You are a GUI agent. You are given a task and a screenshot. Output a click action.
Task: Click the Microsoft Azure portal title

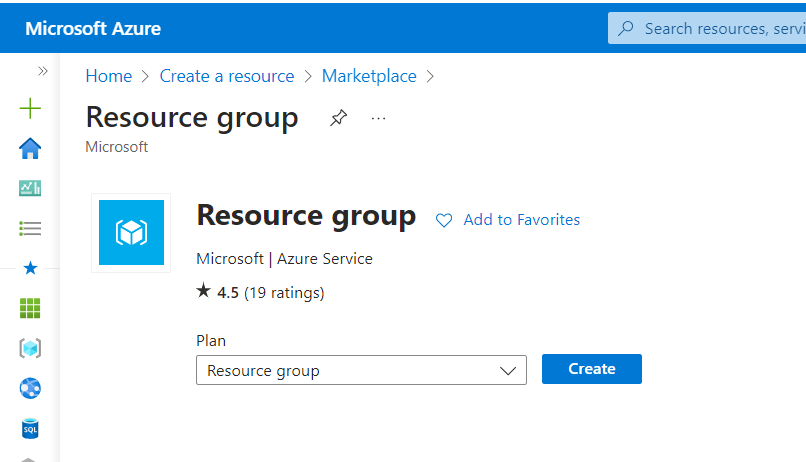click(x=93, y=28)
